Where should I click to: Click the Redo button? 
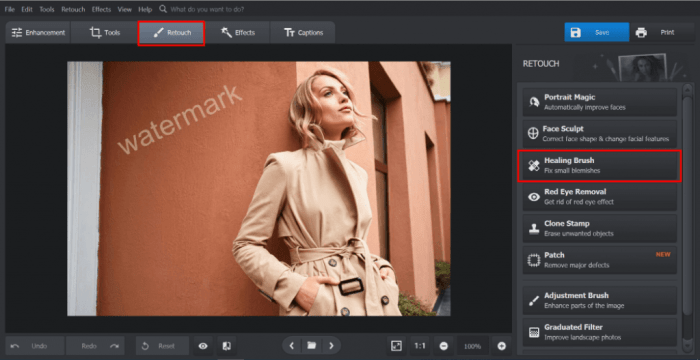click(x=96, y=346)
